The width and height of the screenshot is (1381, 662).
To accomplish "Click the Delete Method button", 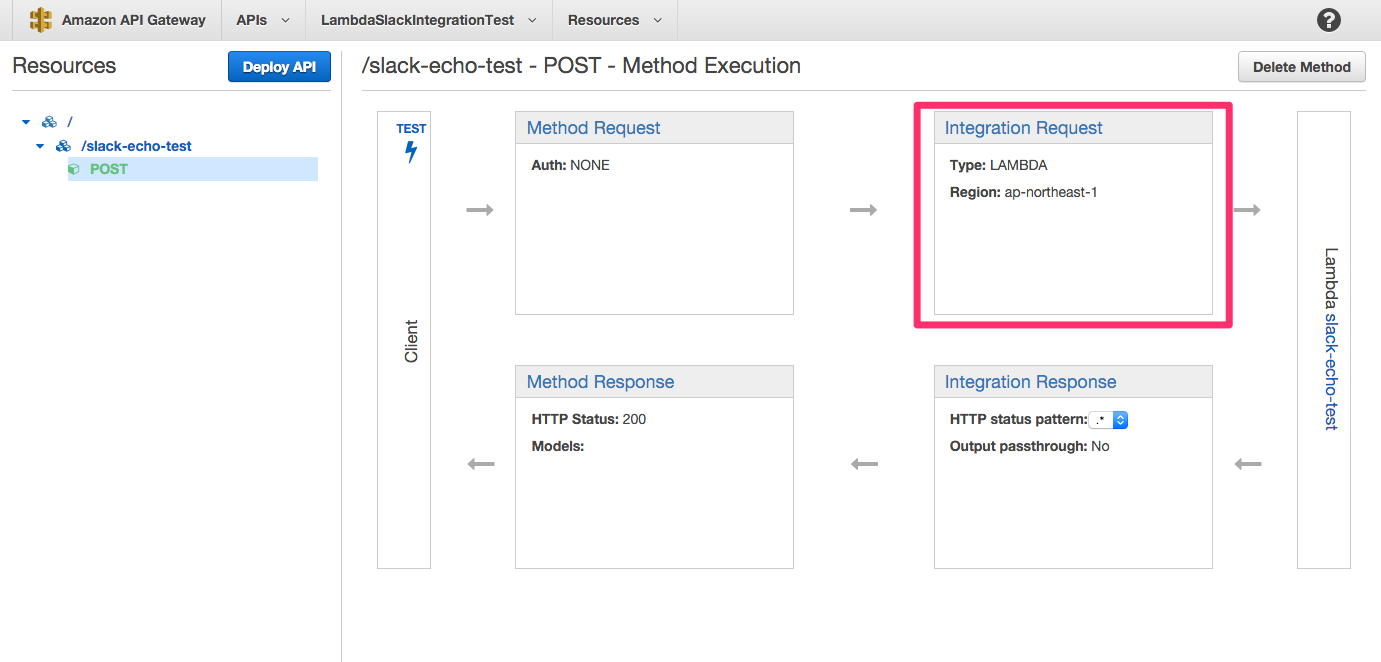I will tap(1302, 67).
